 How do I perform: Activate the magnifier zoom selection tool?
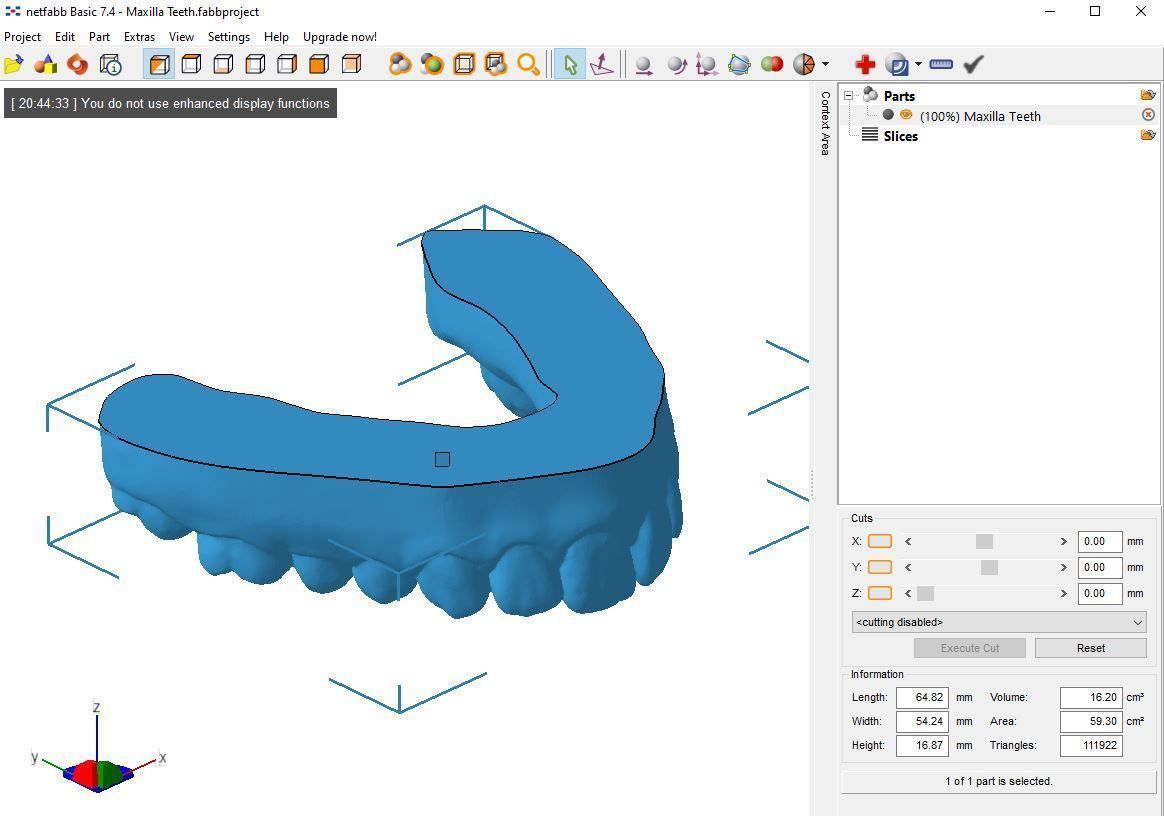click(x=528, y=65)
